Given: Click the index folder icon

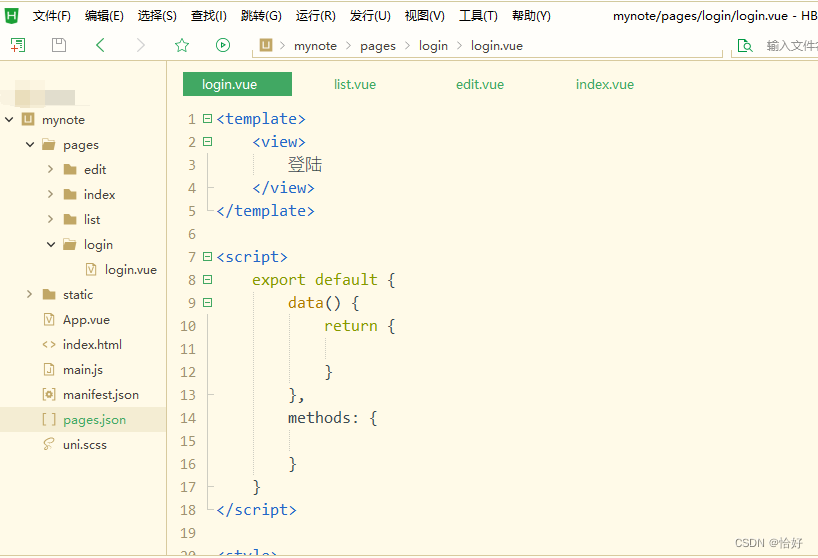Looking at the screenshot, I should 70,195.
